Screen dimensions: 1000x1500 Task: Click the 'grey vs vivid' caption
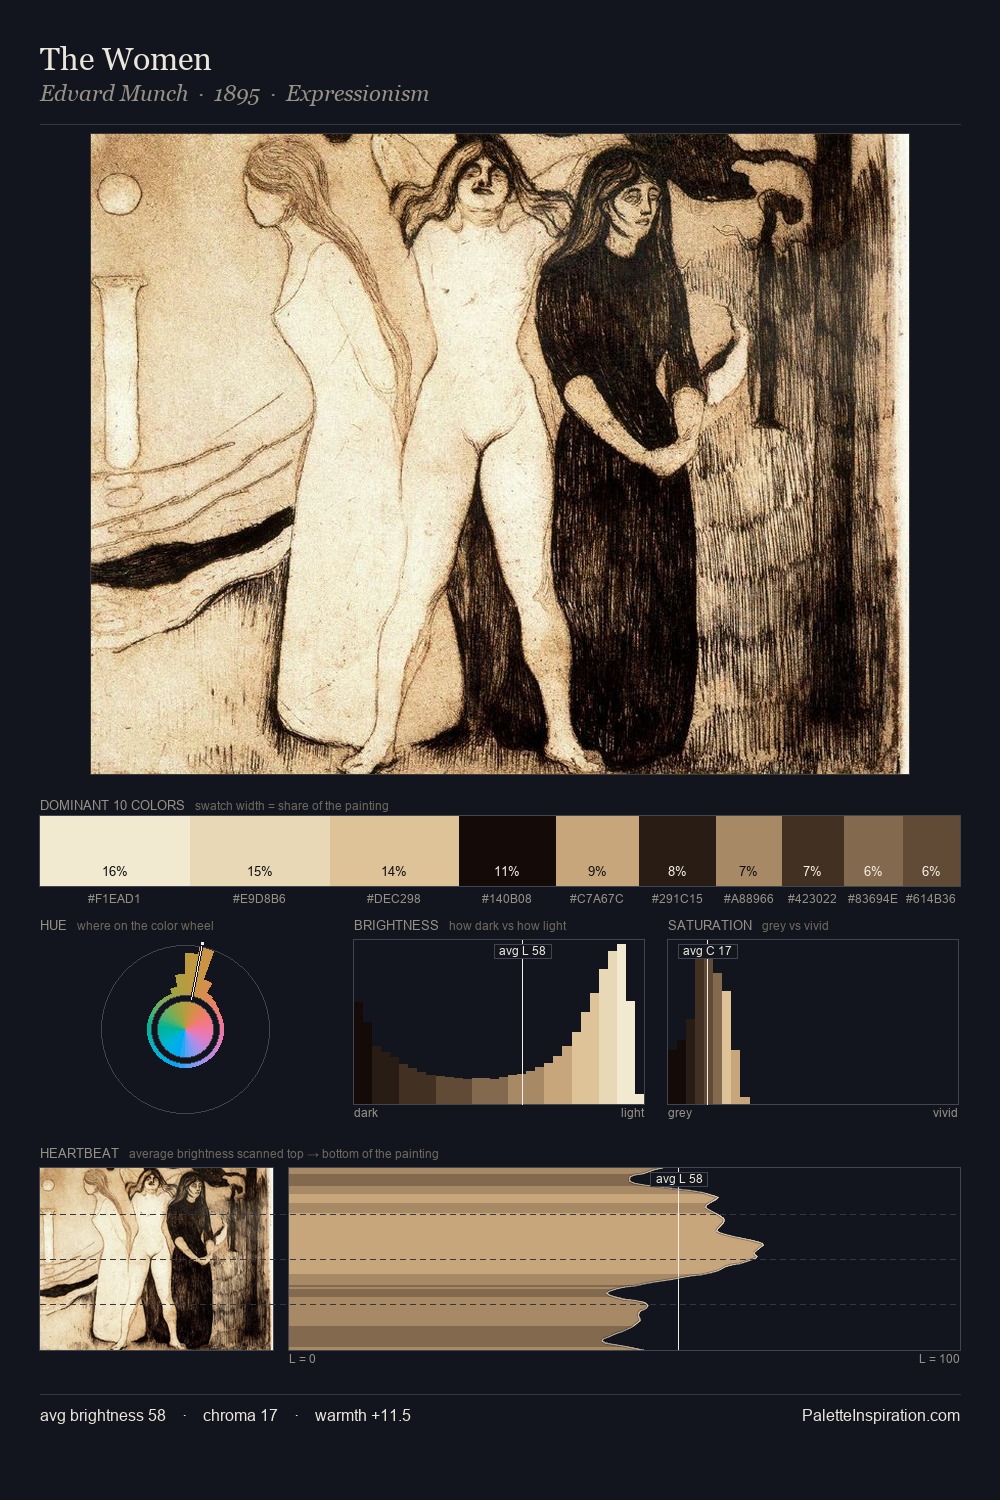[x=795, y=926]
